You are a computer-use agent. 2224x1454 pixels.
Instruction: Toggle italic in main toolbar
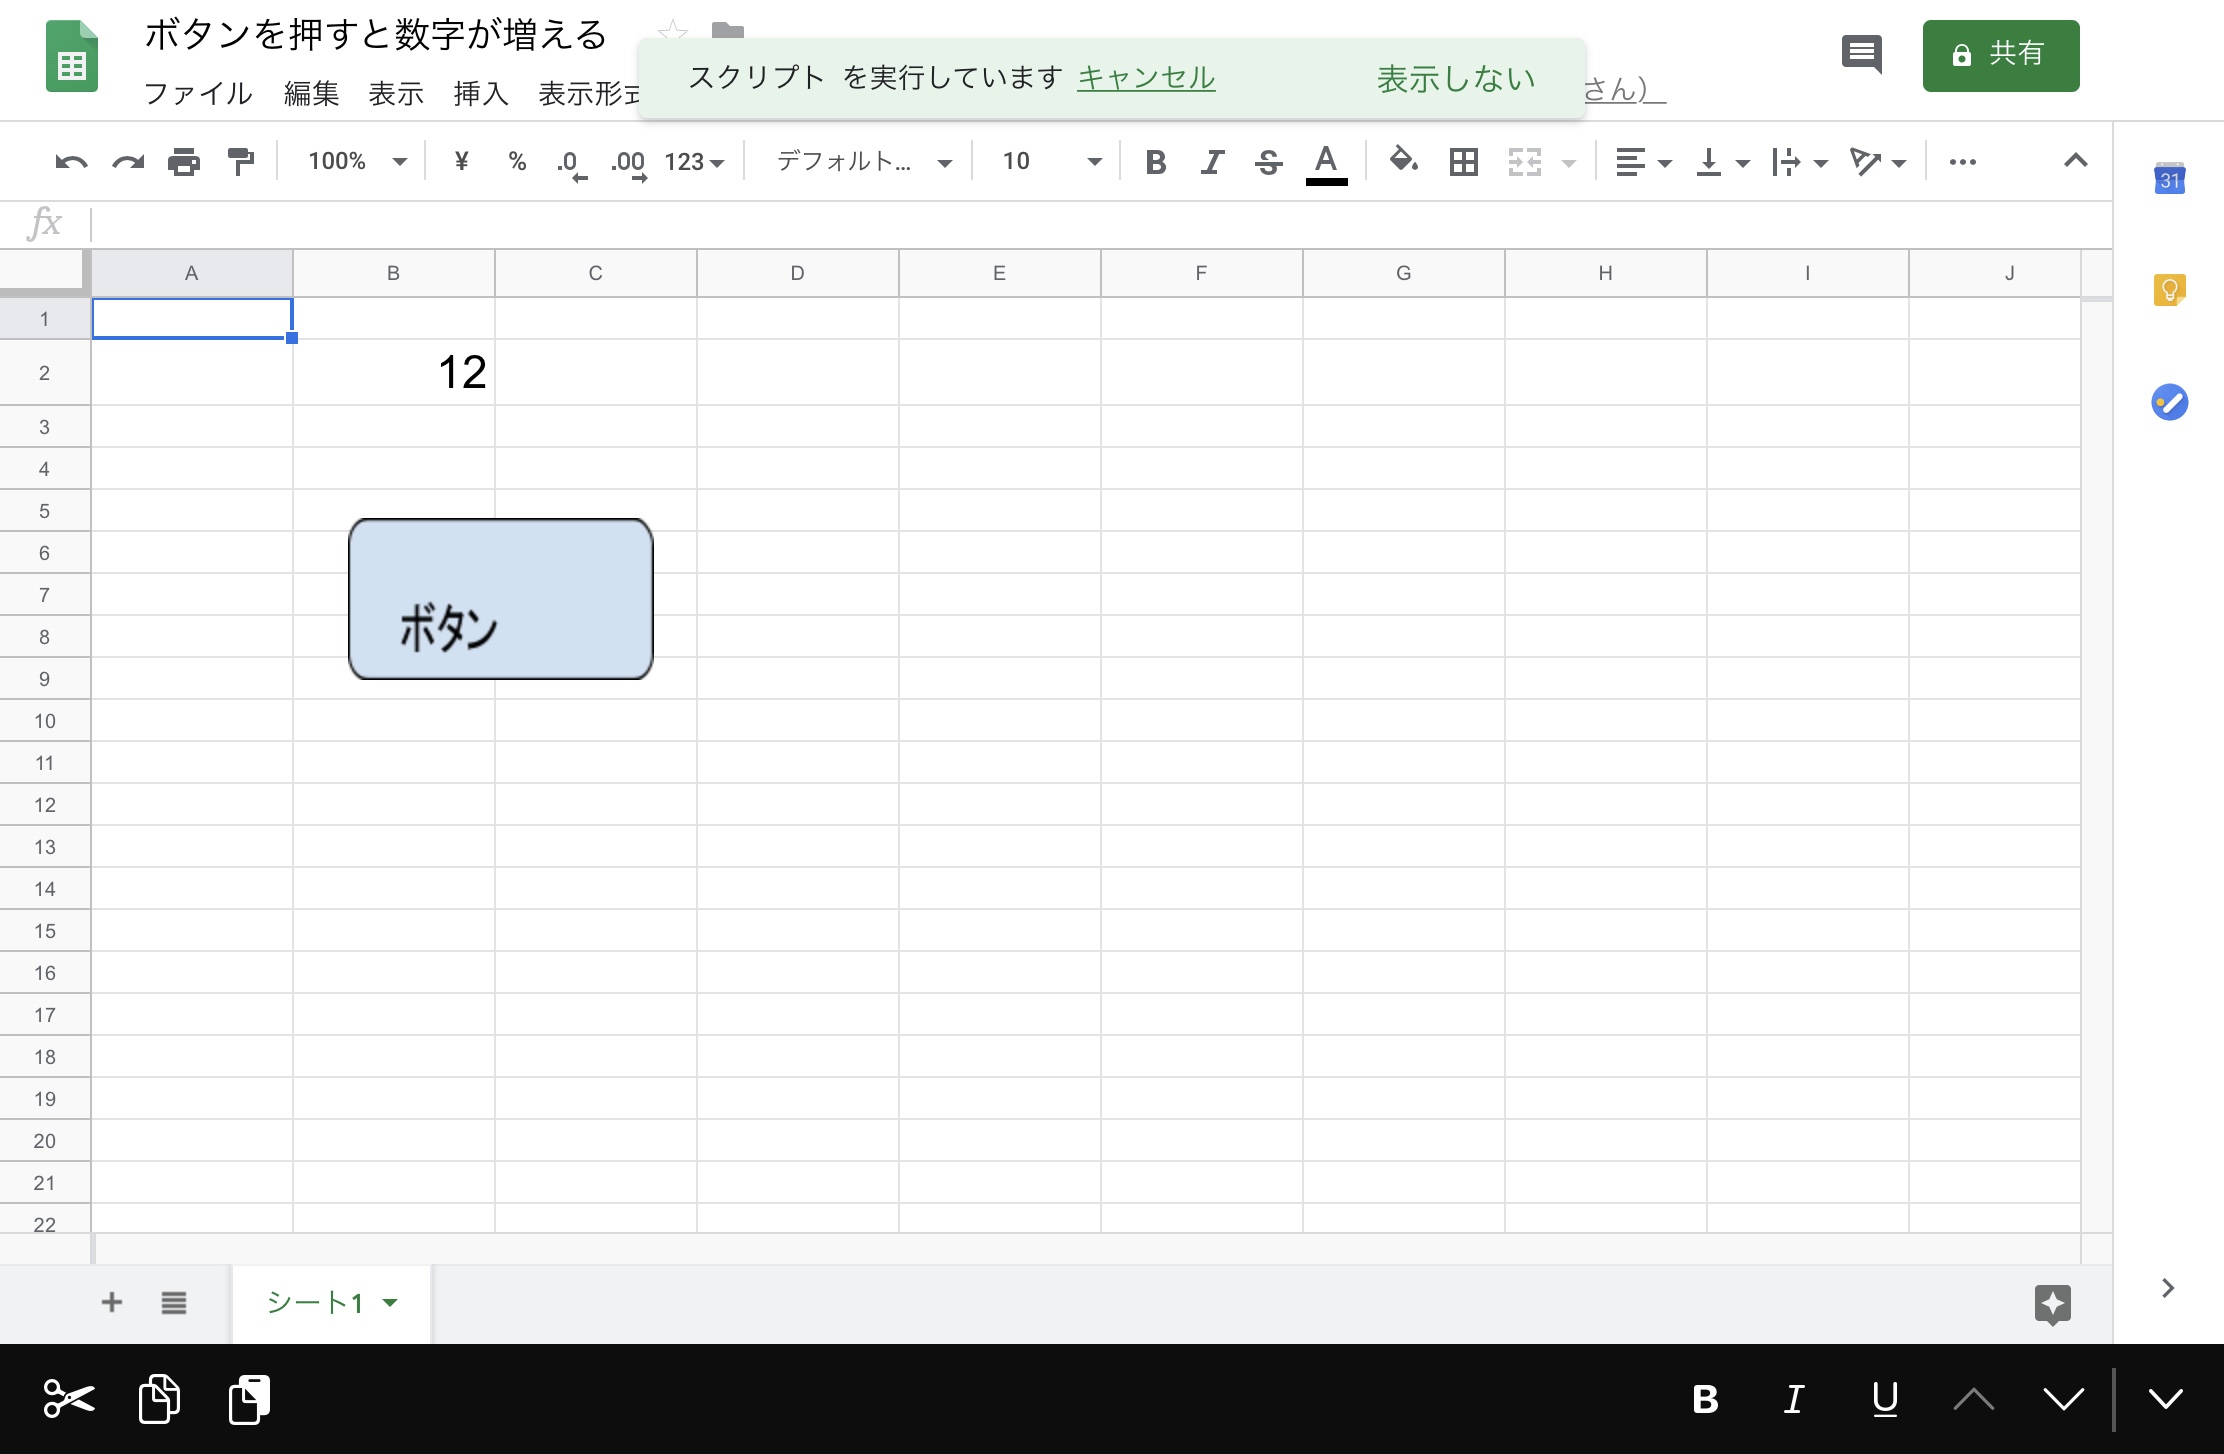coord(1212,162)
